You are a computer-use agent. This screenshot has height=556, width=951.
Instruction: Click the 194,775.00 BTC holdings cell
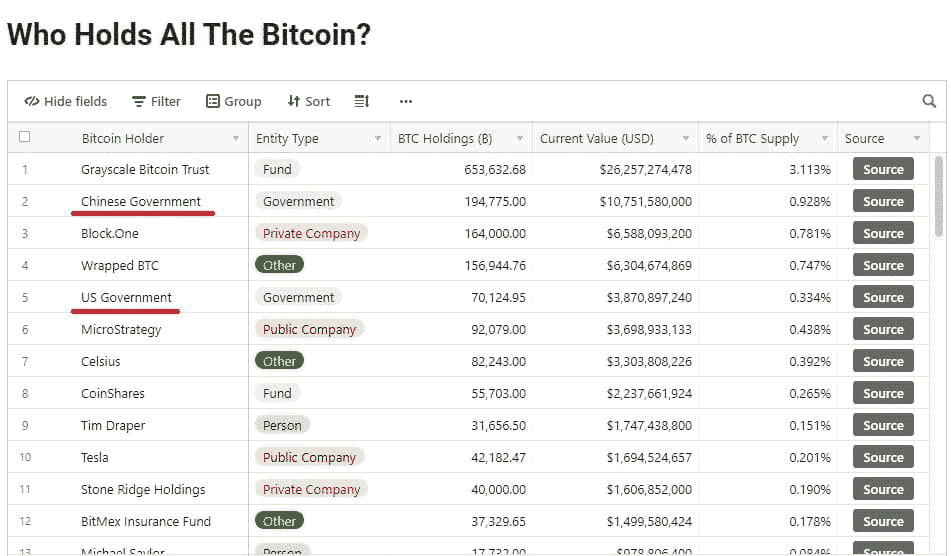coord(462,201)
